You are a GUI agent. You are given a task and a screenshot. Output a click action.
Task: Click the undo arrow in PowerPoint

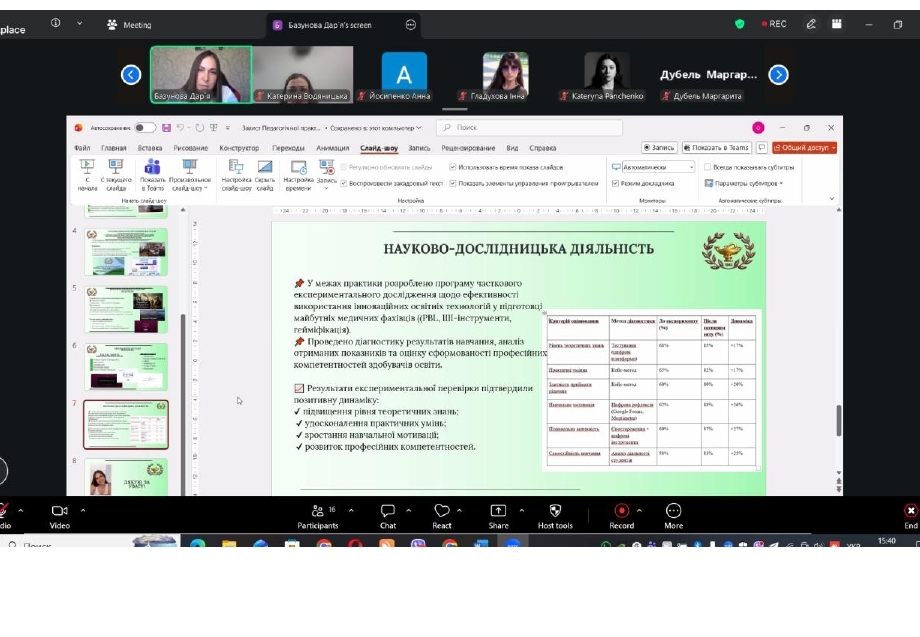(x=181, y=127)
